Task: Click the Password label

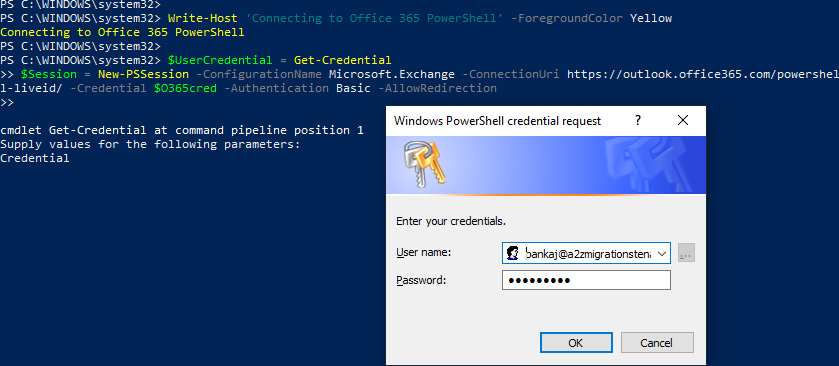Action: 421,280
